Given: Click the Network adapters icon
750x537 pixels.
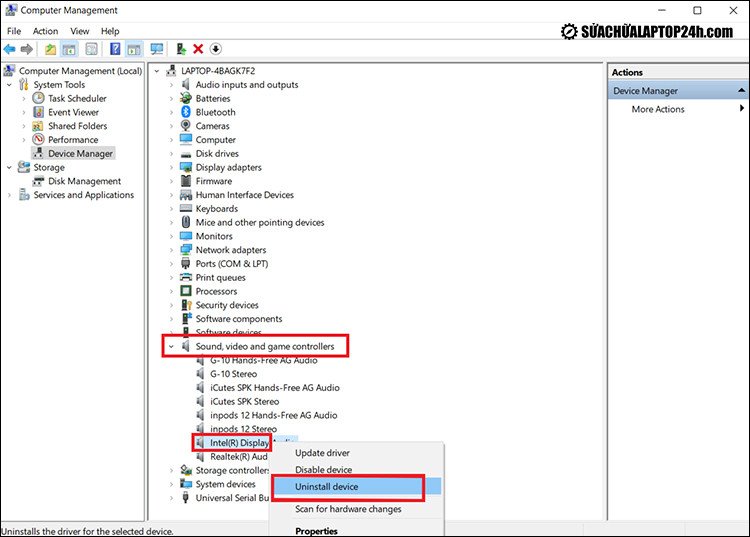Looking at the screenshot, I should point(186,250).
